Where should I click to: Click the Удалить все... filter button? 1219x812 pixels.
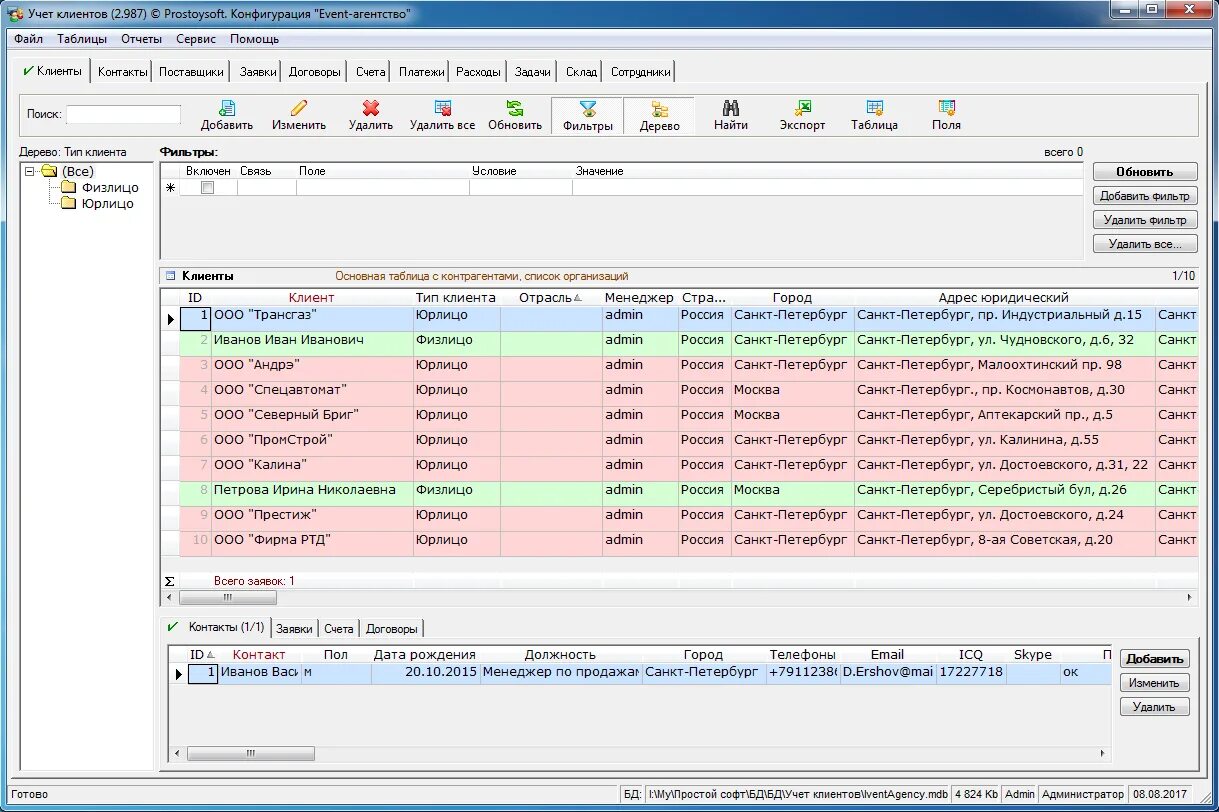[x=1145, y=244]
